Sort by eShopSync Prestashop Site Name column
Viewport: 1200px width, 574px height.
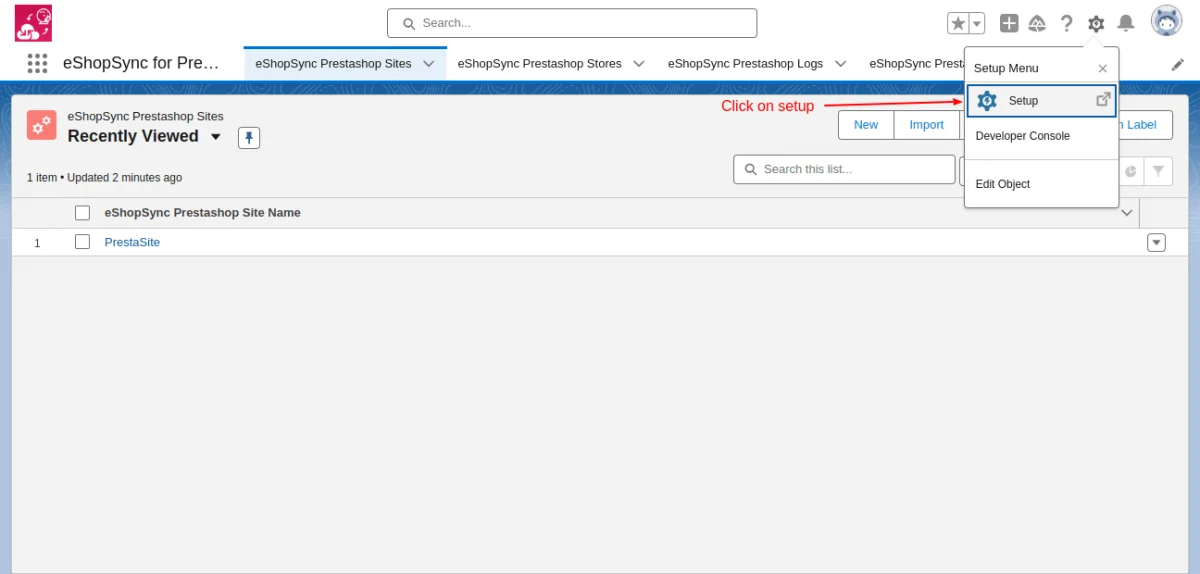[202, 213]
